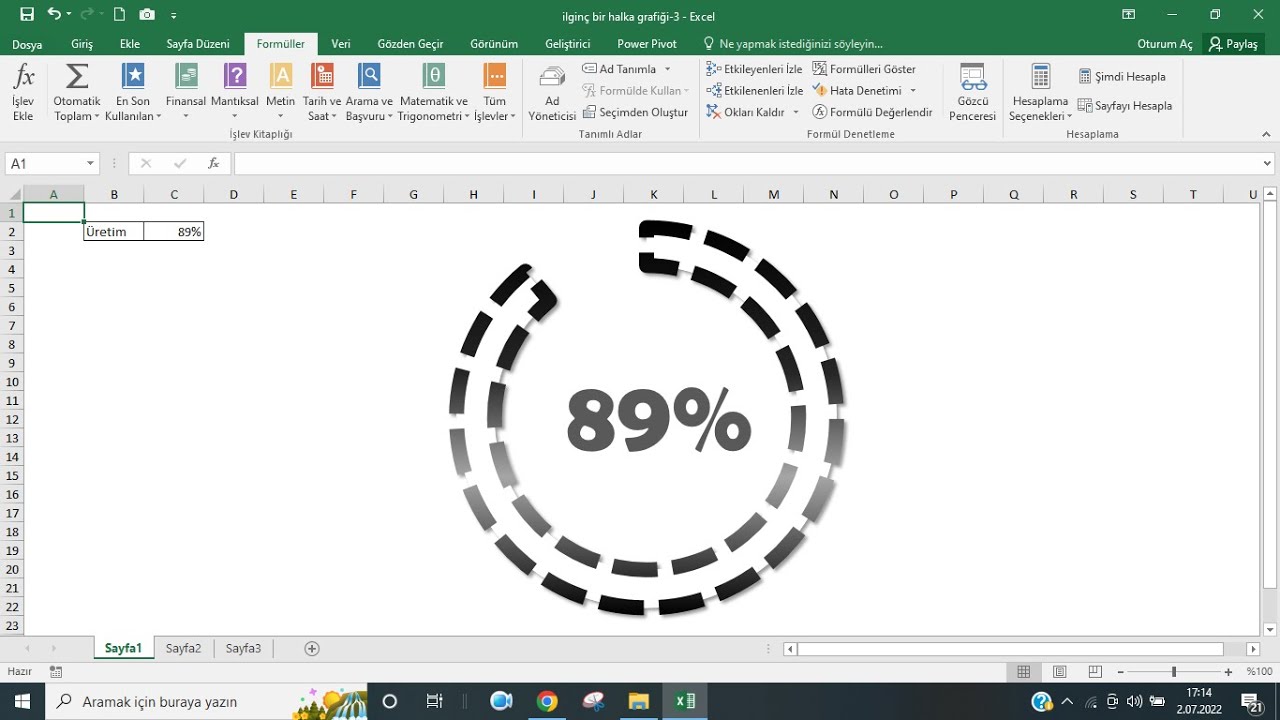Click the formula bar fx button
The image size is (1280, 720).
(x=213, y=163)
